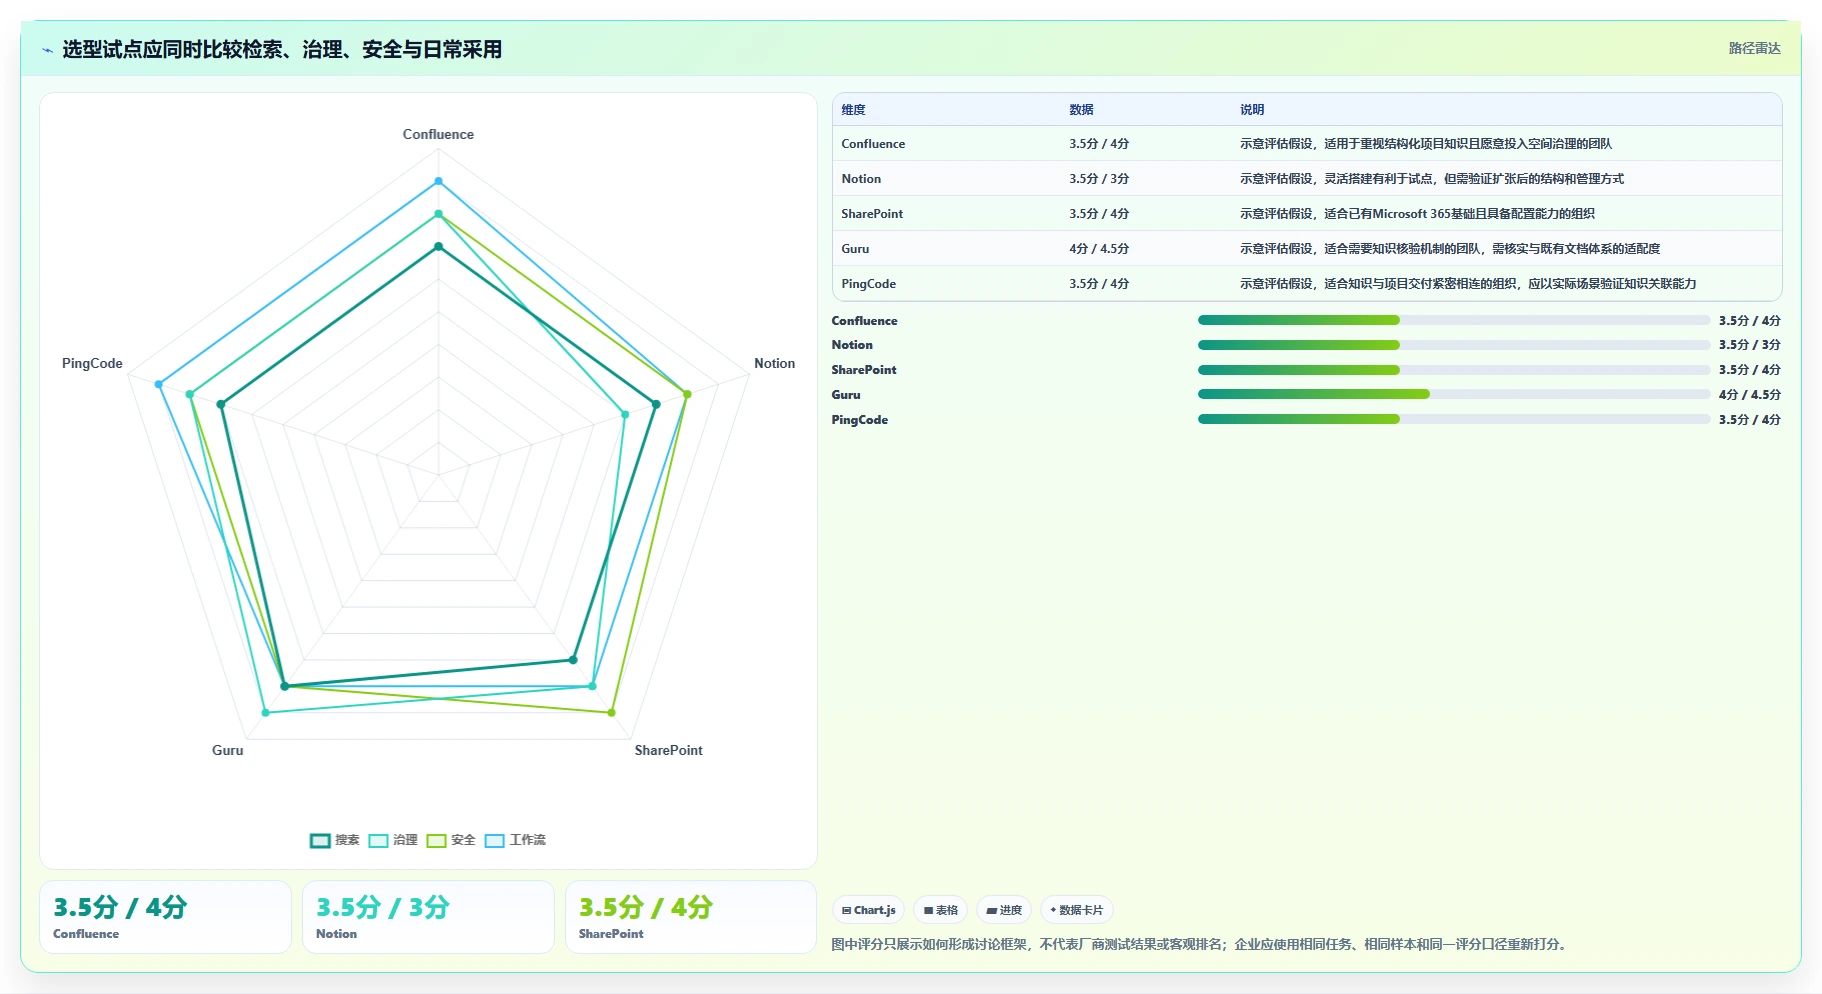Open the Confluence 3.5分 / 4分 data card
This screenshot has width=1822, height=994.
[165, 917]
